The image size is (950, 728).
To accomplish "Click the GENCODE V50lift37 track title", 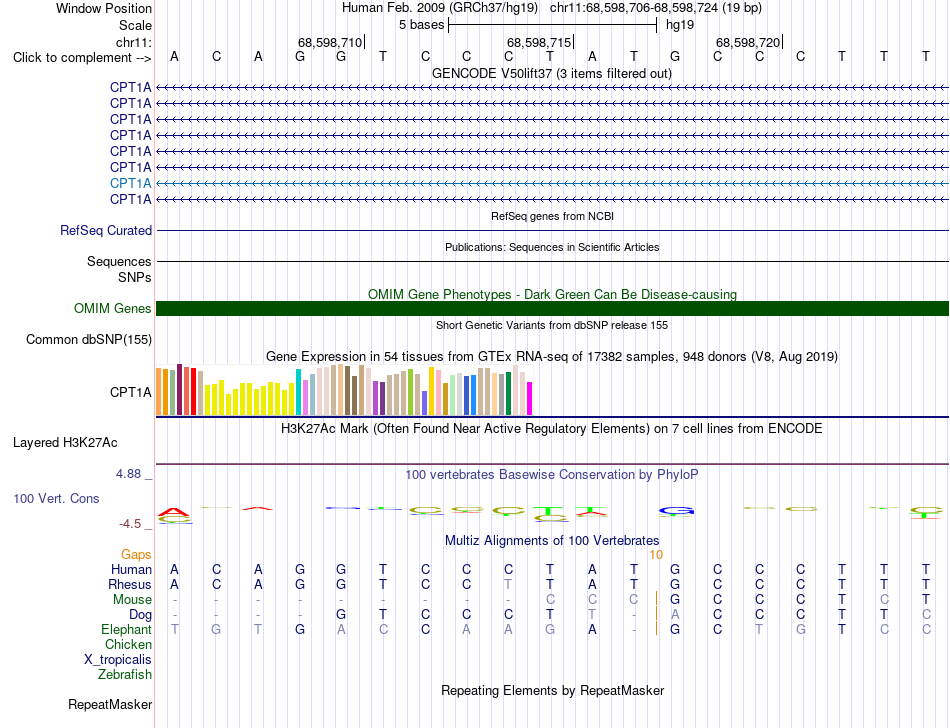I will (x=552, y=73).
